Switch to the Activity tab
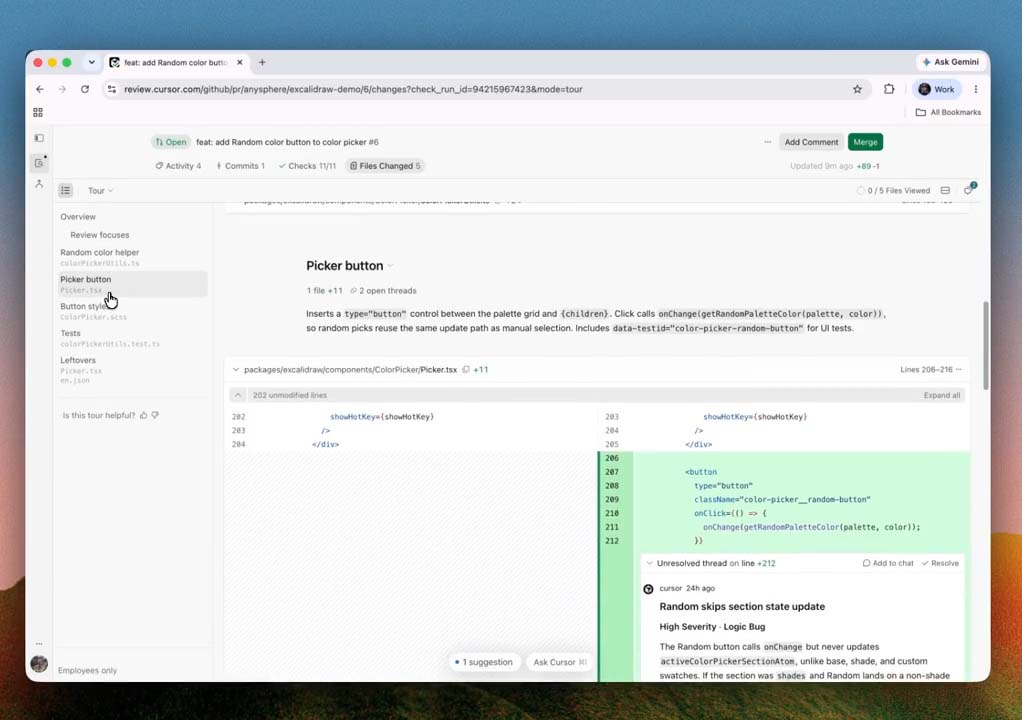This screenshot has width=1022, height=720. (178, 166)
